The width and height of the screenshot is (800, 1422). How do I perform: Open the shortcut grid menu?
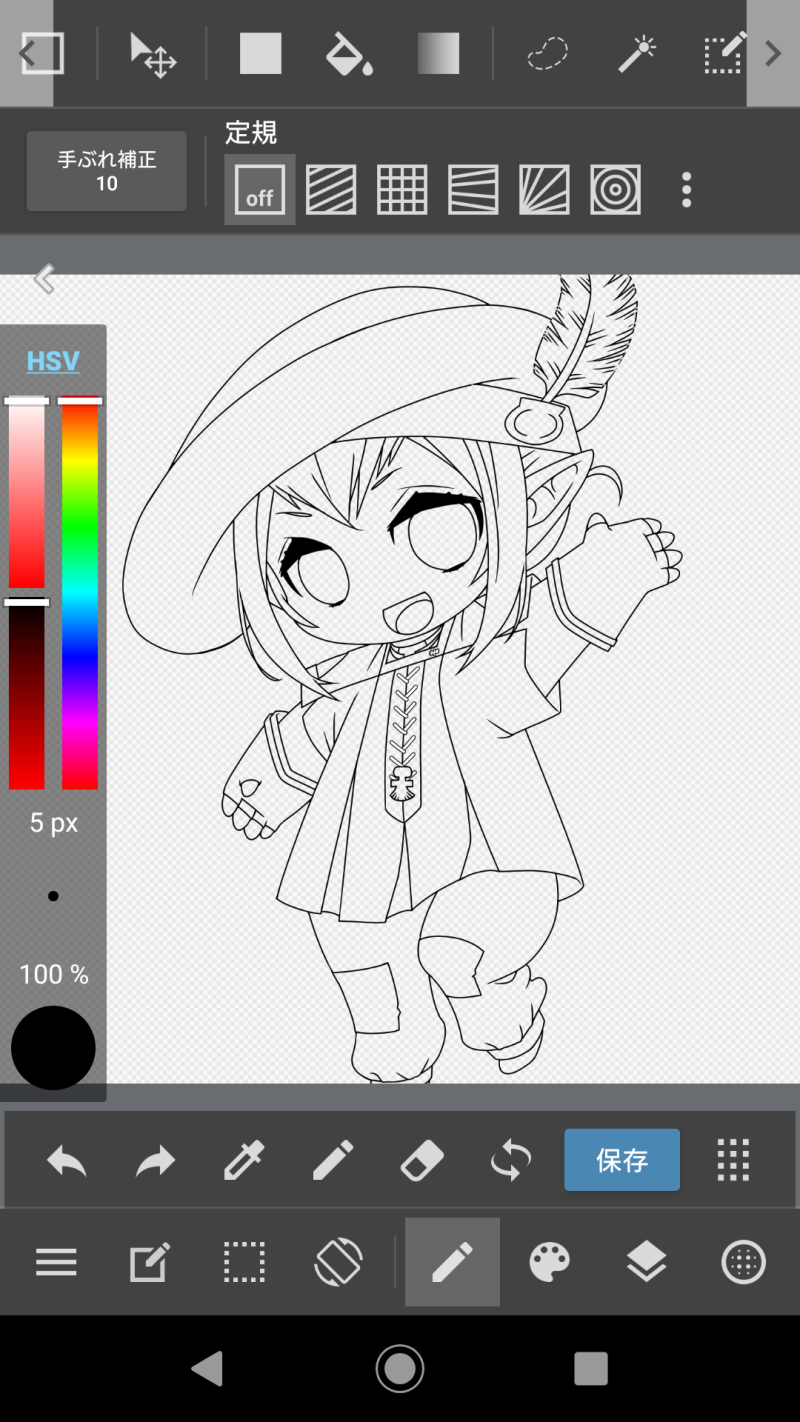(734, 1161)
